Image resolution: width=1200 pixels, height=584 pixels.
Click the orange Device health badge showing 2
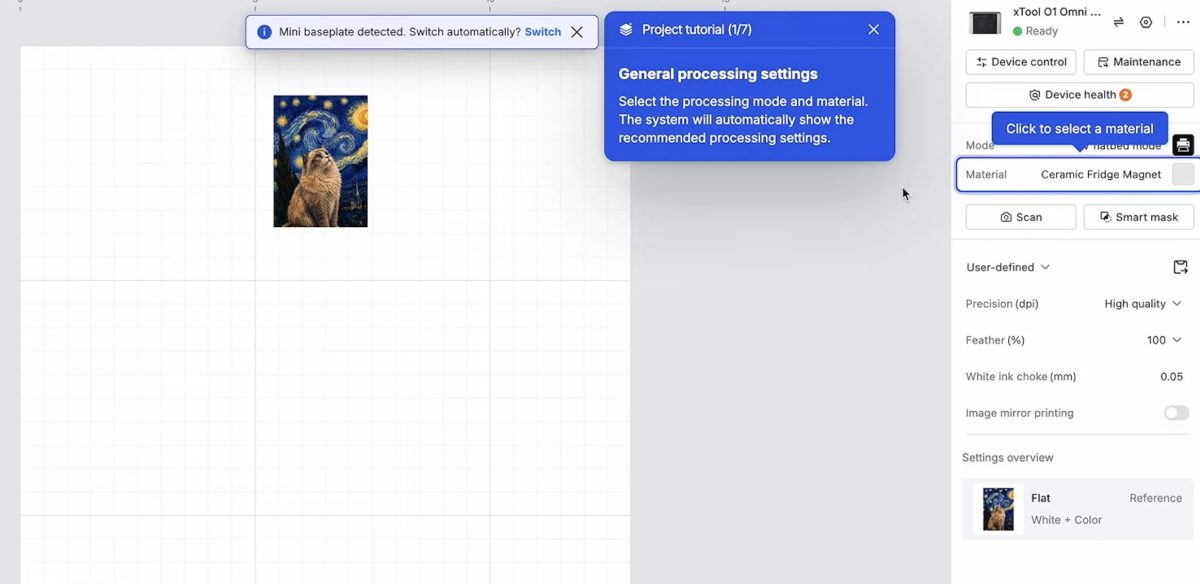coord(1125,95)
